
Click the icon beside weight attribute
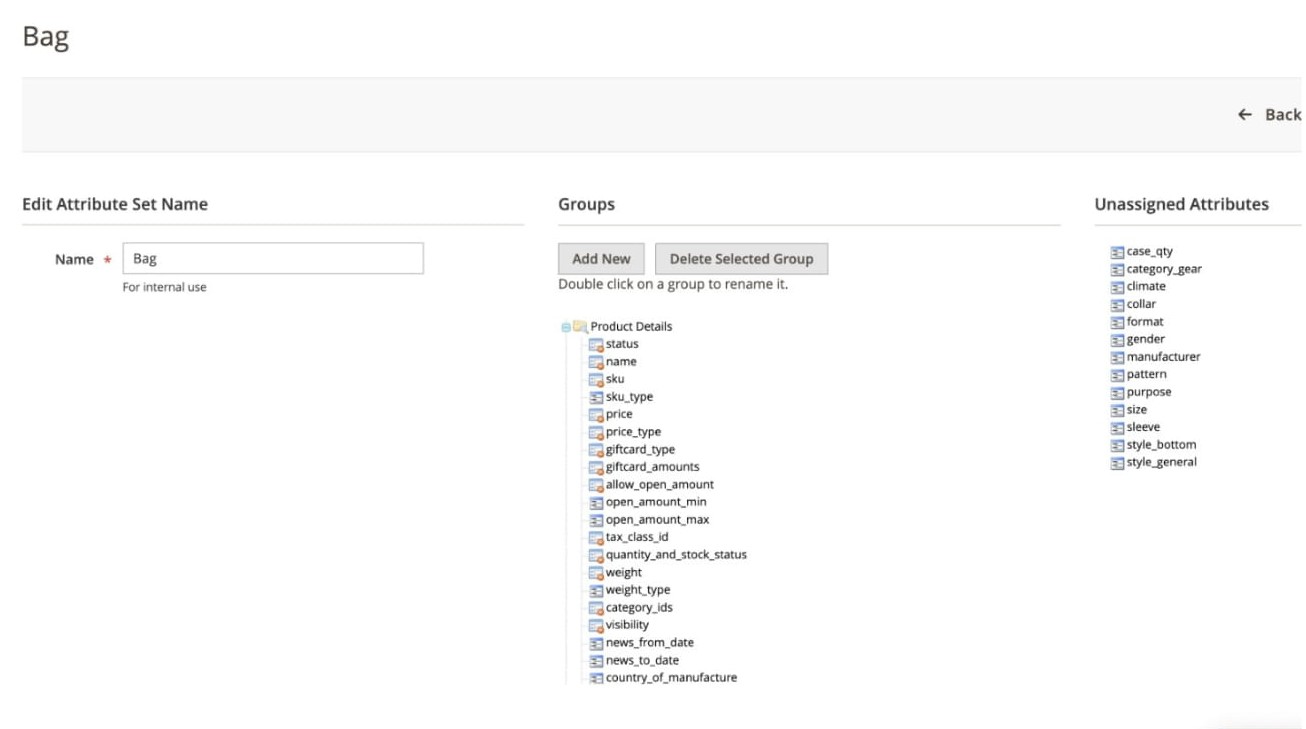point(596,573)
